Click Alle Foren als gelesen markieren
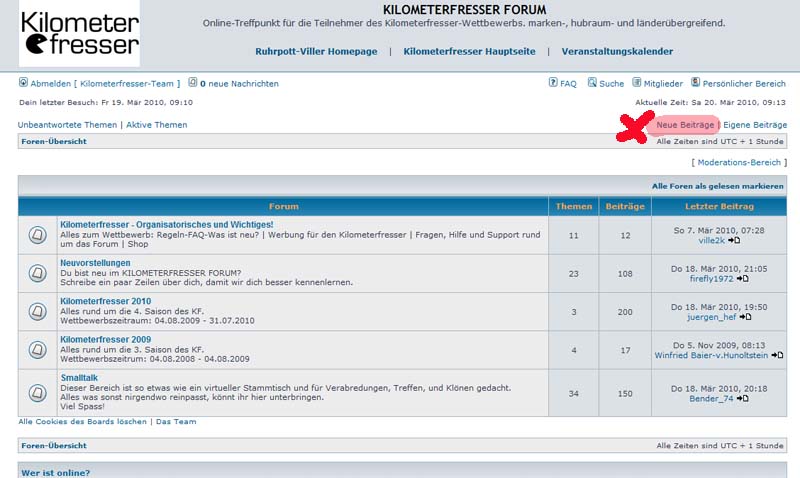This screenshot has width=800, height=478. click(717, 186)
